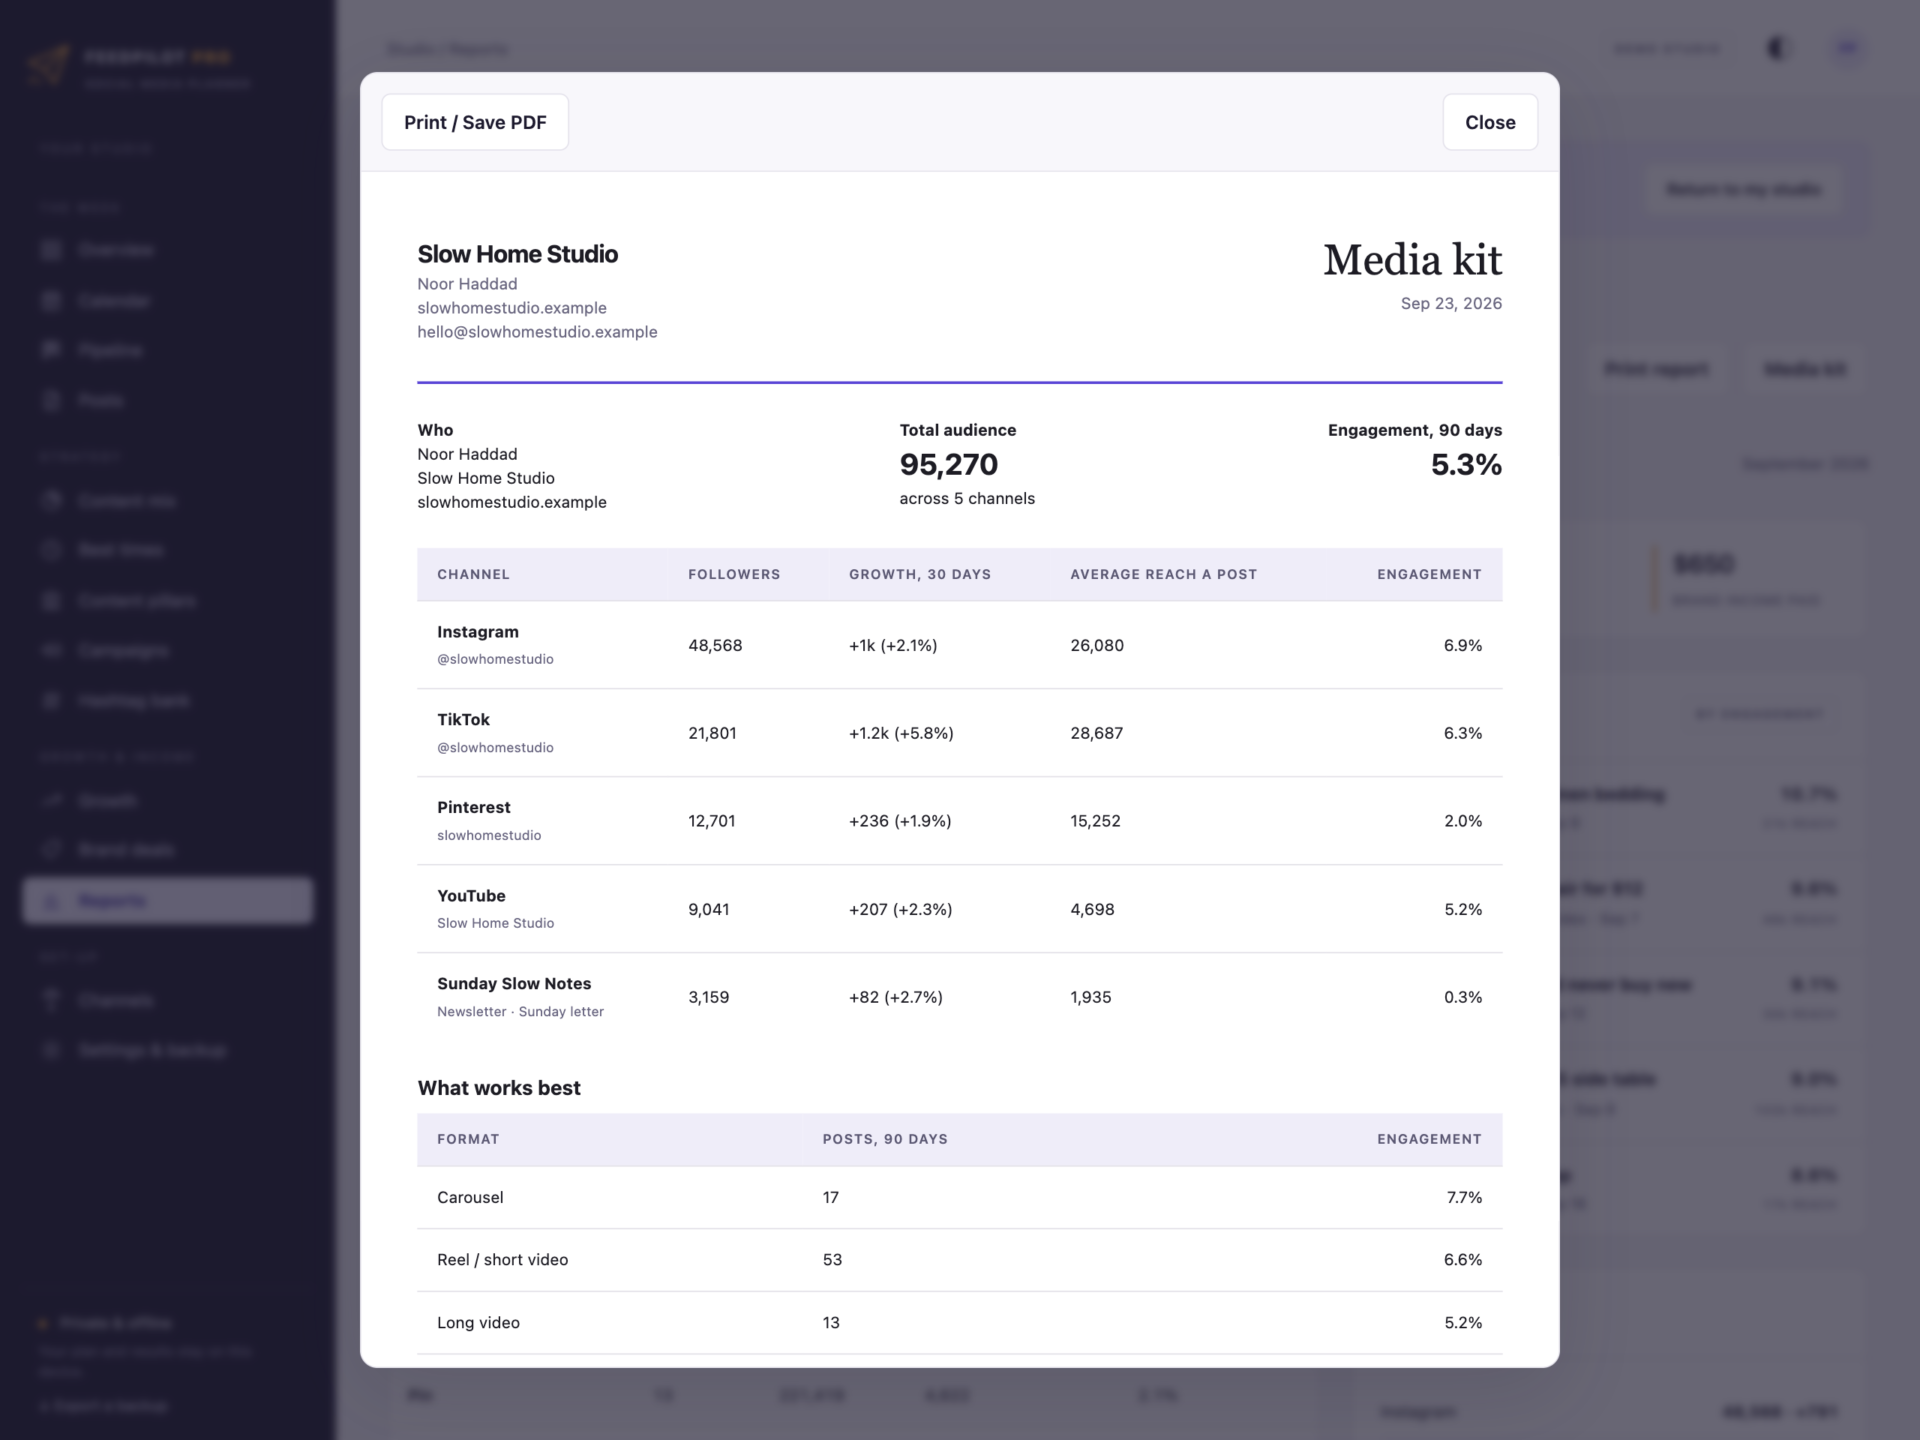The width and height of the screenshot is (1920, 1440).
Task: Click the AVERAGE REACH A POST header
Action: (x=1163, y=574)
